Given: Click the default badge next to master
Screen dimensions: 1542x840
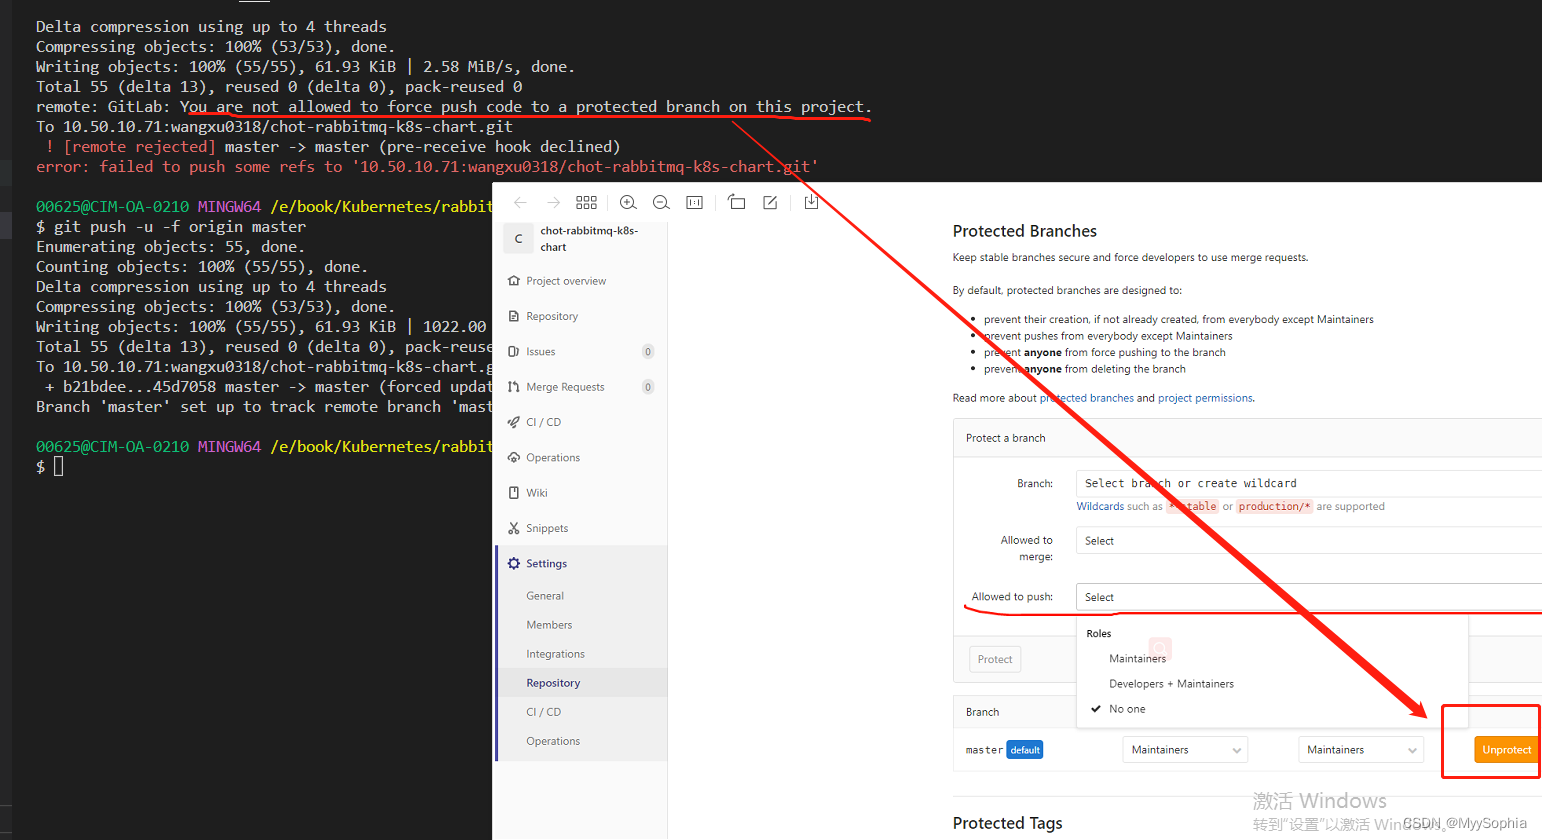Looking at the screenshot, I should tap(1024, 750).
